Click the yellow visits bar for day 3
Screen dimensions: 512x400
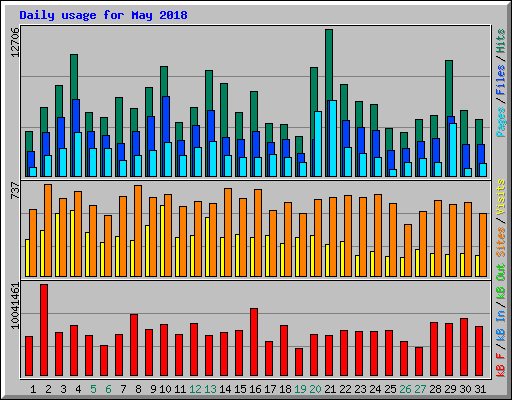point(57,245)
